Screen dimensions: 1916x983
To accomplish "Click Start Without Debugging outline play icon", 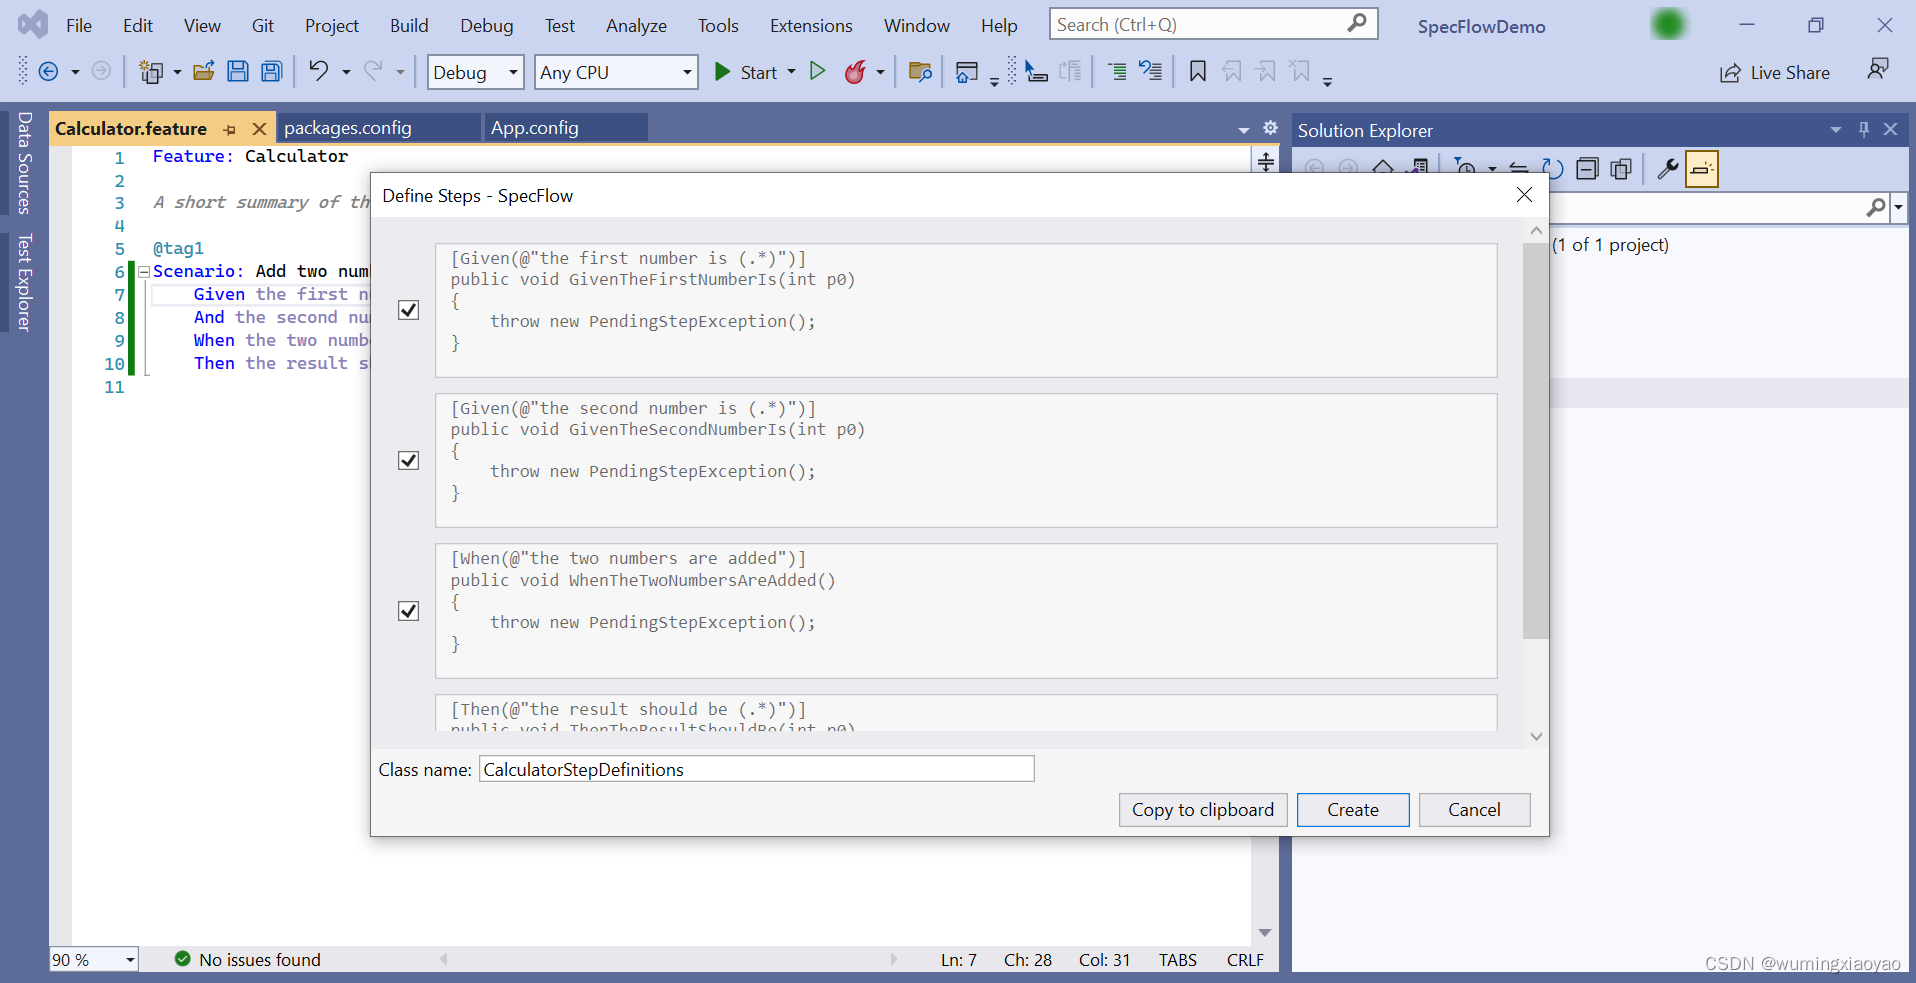I will click(x=818, y=71).
